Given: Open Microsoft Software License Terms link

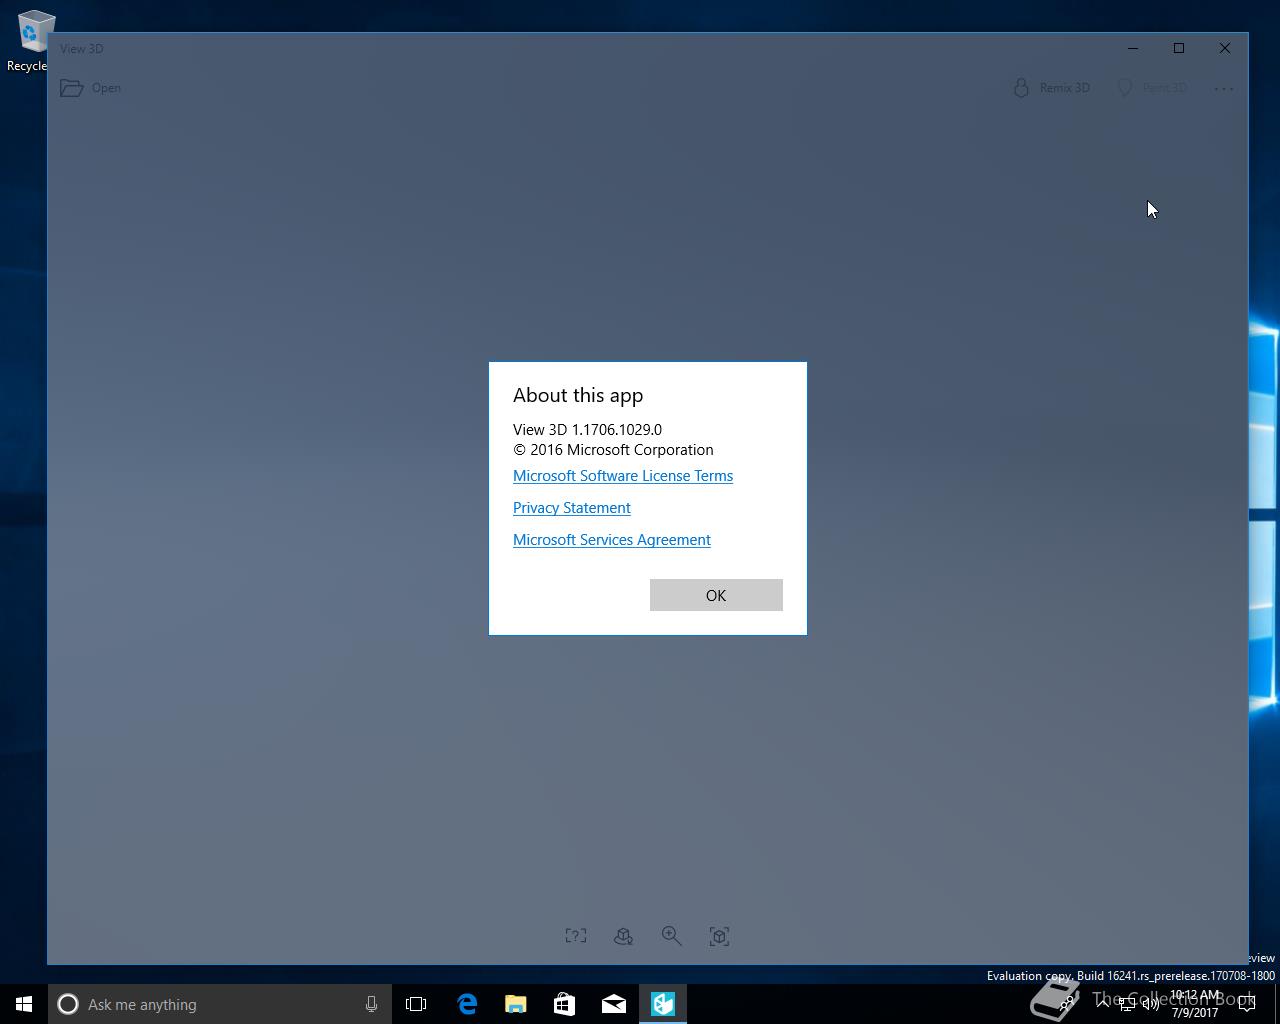Looking at the screenshot, I should [623, 476].
